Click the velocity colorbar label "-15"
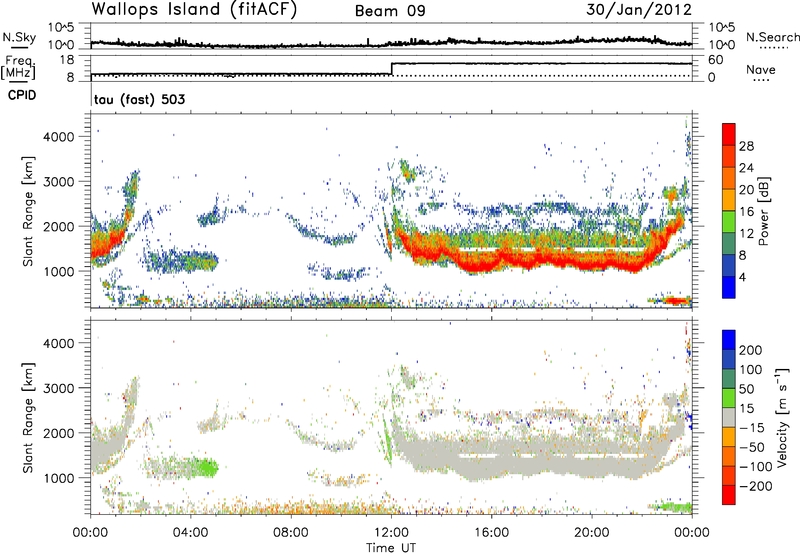 [752, 428]
